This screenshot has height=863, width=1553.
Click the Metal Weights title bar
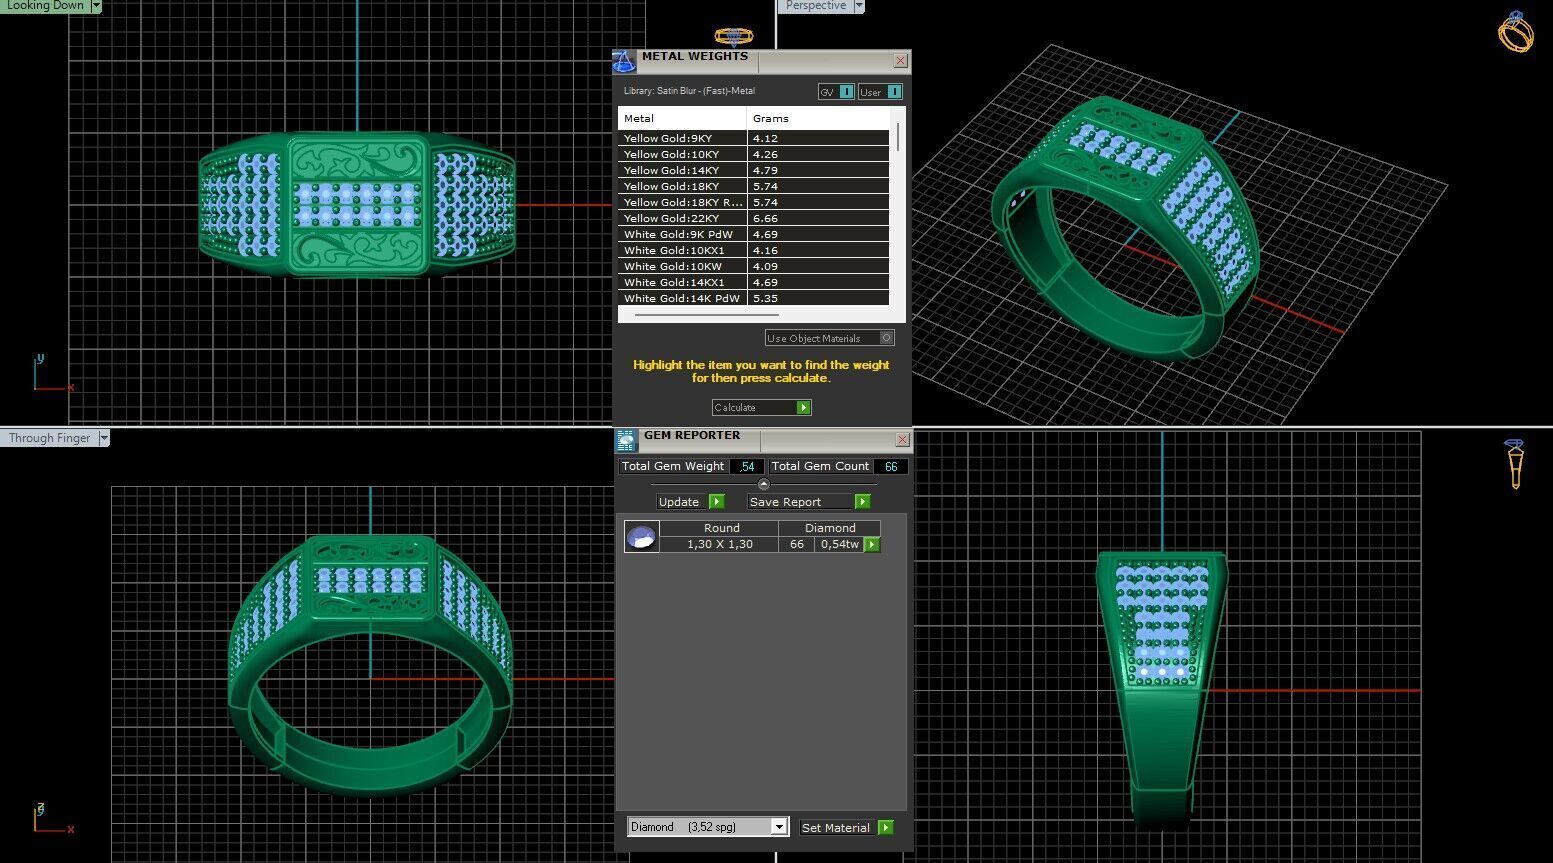[x=762, y=61]
